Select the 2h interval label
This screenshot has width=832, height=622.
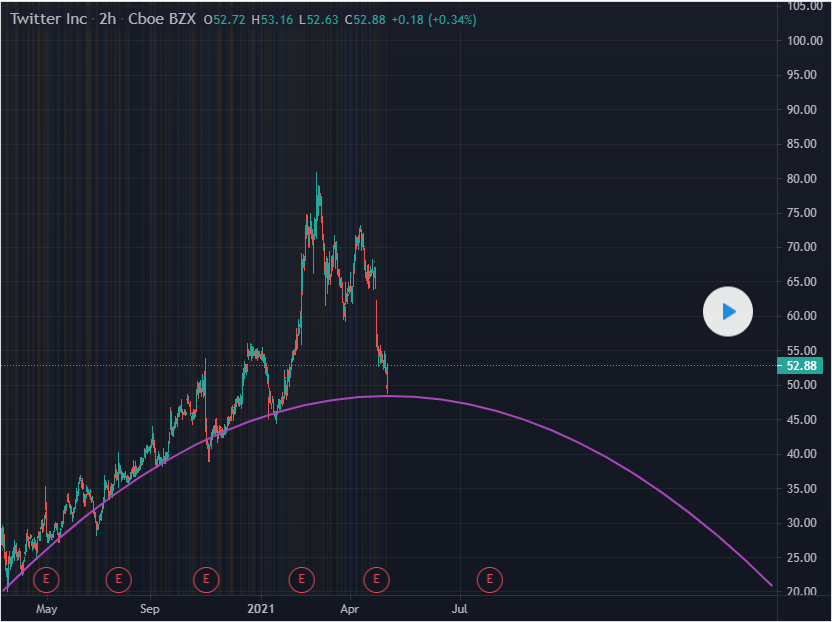click(107, 19)
